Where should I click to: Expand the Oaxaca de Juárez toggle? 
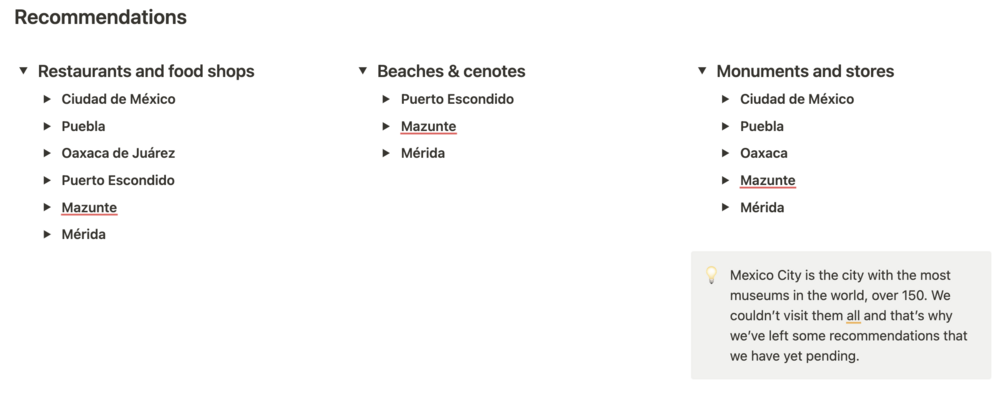click(47, 153)
